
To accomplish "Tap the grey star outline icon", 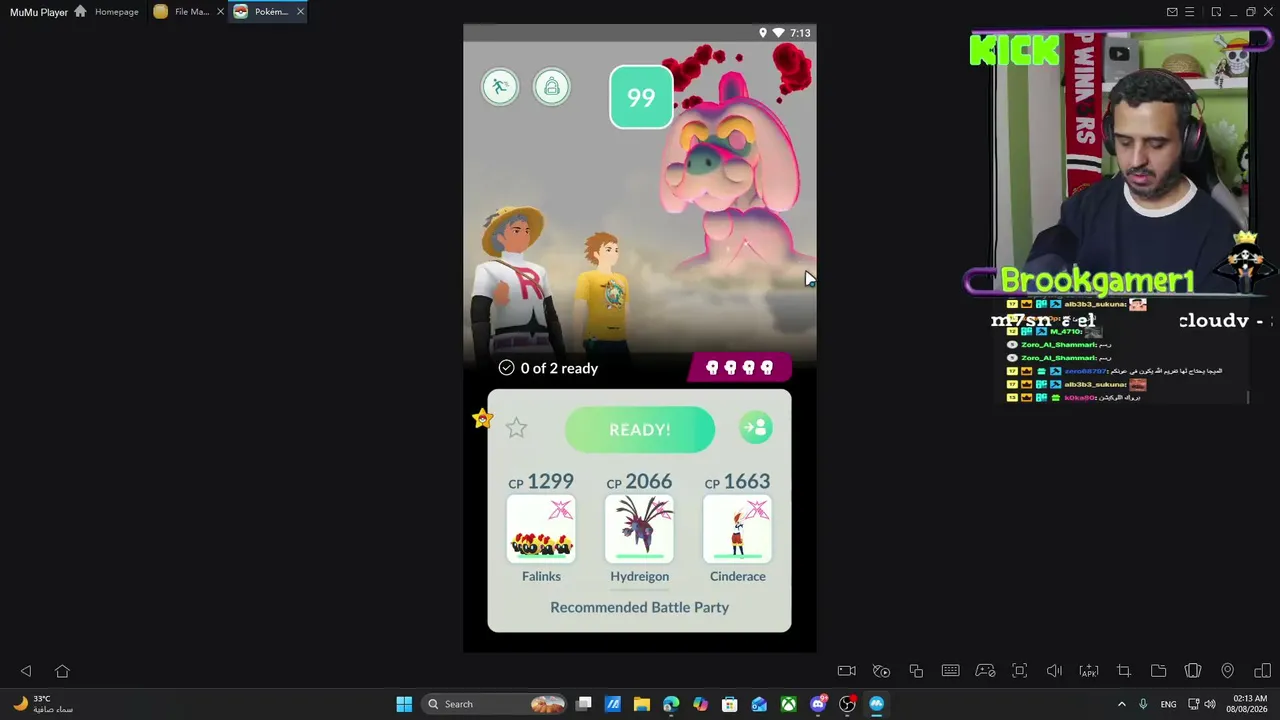I will 516,428.
